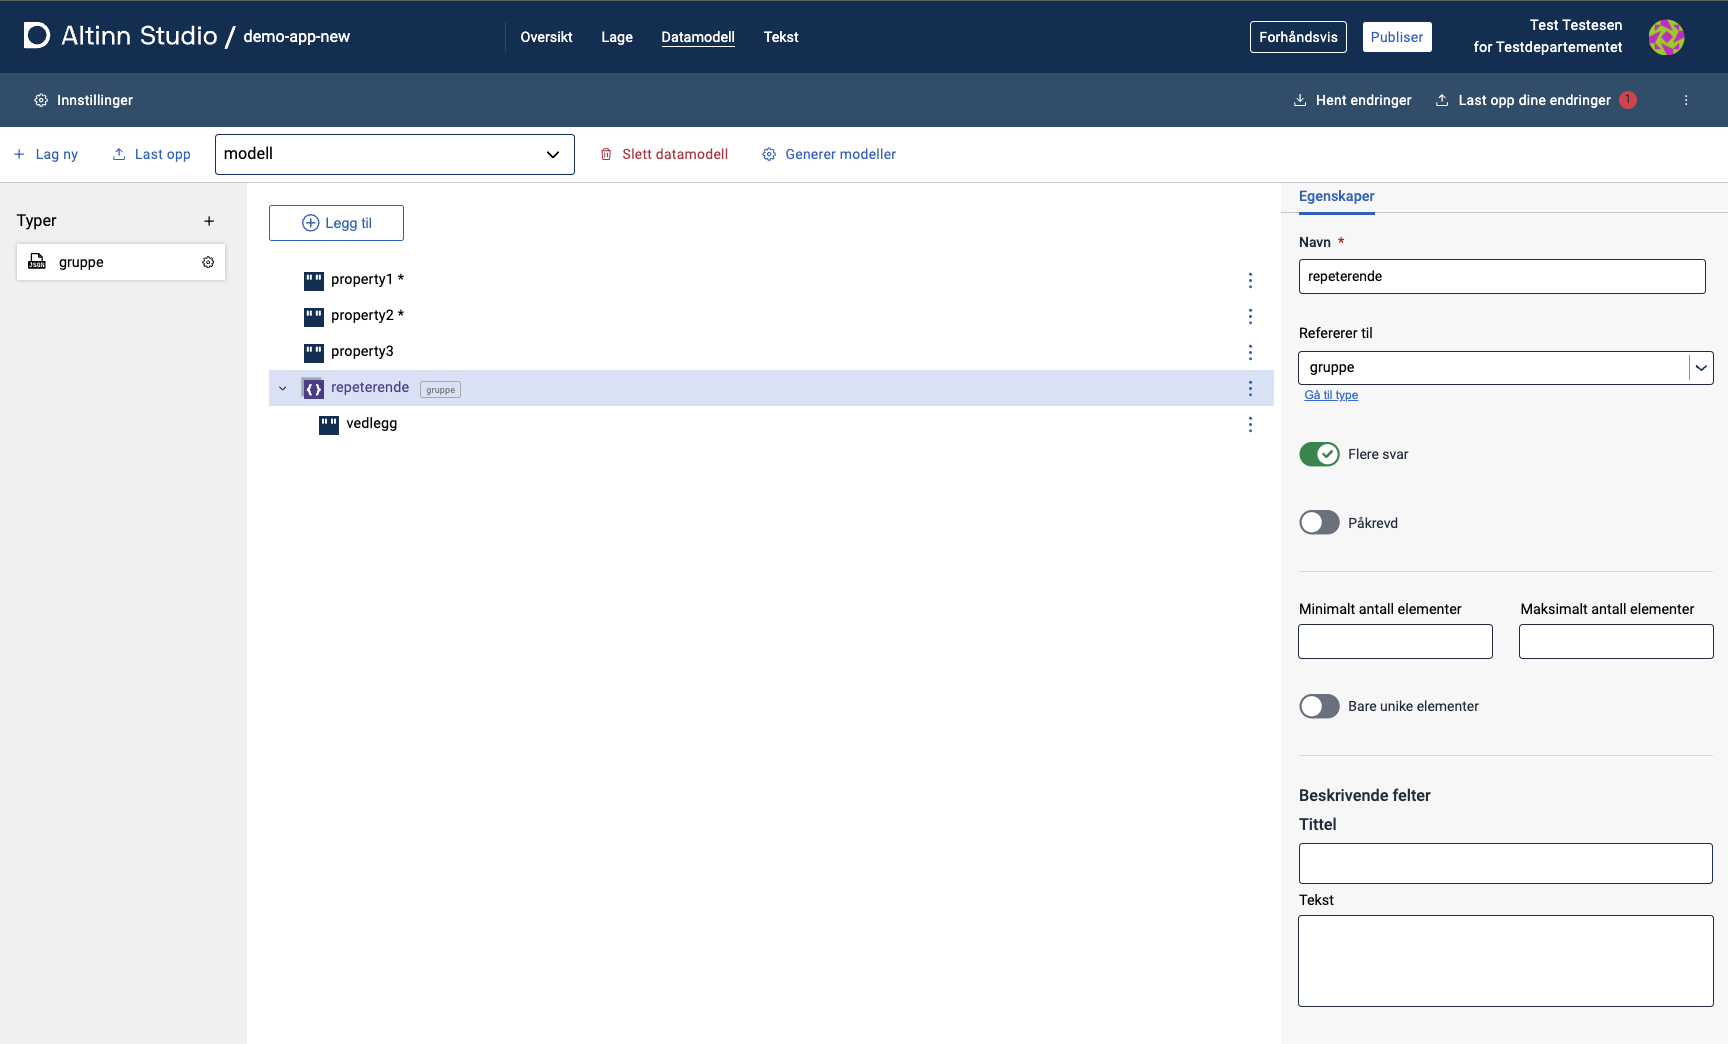Image resolution: width=1728 pixels, height=1044 pixels.
Task: Click the Tekst textarea in properties
Action: [x=1506, y=961]
